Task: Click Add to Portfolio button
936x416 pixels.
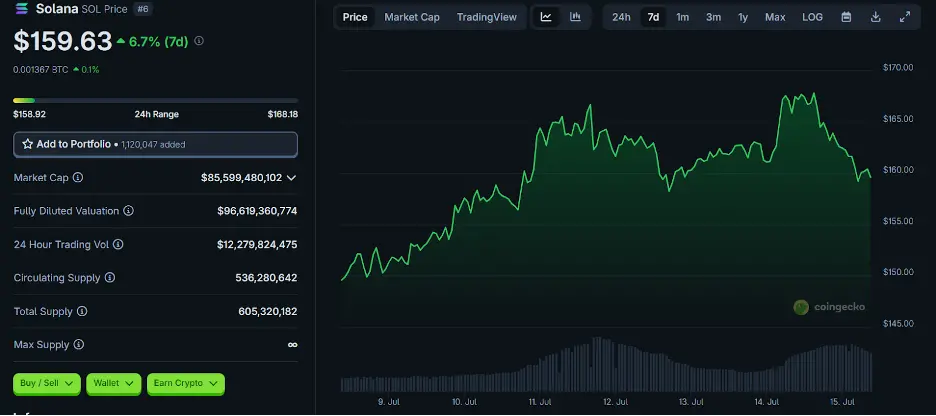Action: [155, 144]
